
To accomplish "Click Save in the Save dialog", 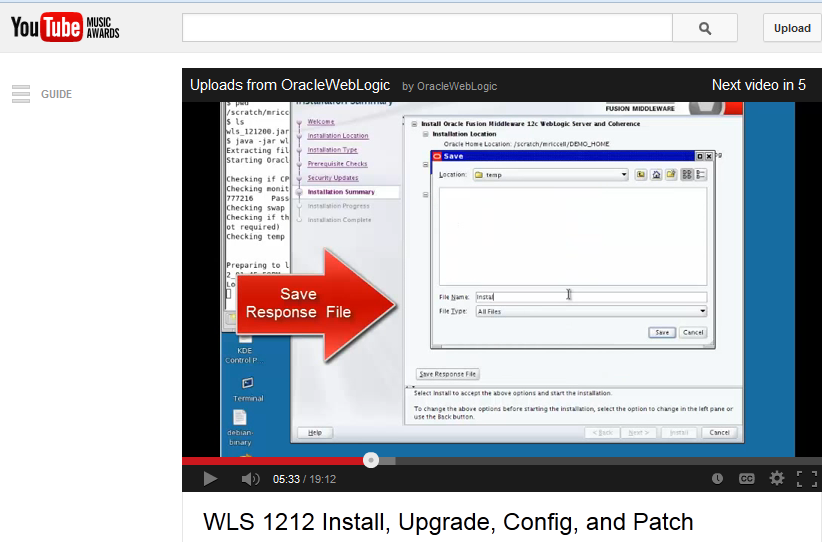I will [662, 332].
